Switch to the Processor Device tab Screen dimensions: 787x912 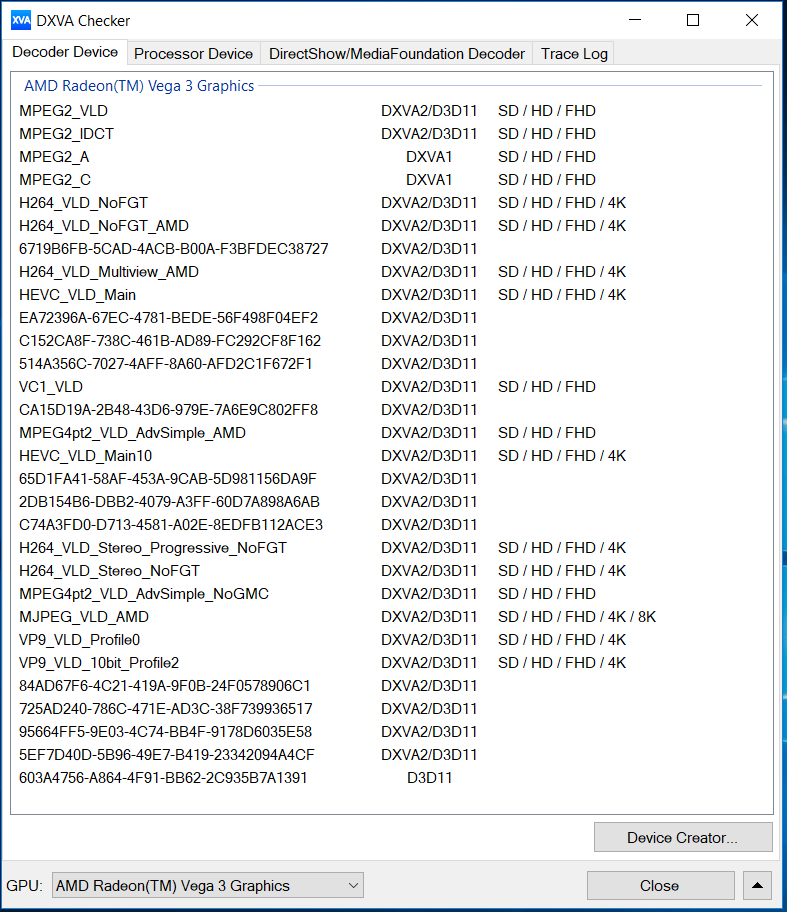click(x=193, y=54)
